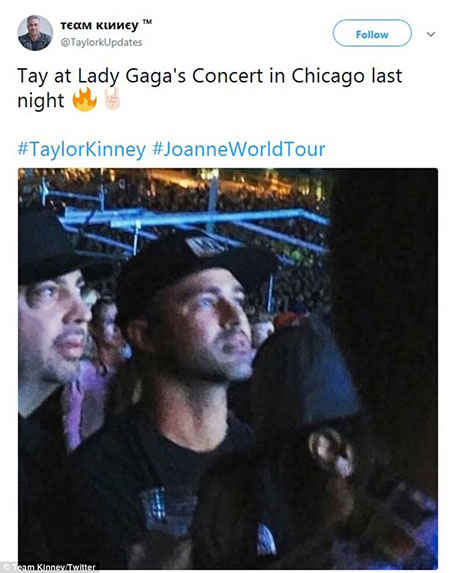Image resolution: width=450 pixels, height=573 pixels.
Task: Click the Team Kinney/Twitter photo credit
Action: click(x=54, y=568)
